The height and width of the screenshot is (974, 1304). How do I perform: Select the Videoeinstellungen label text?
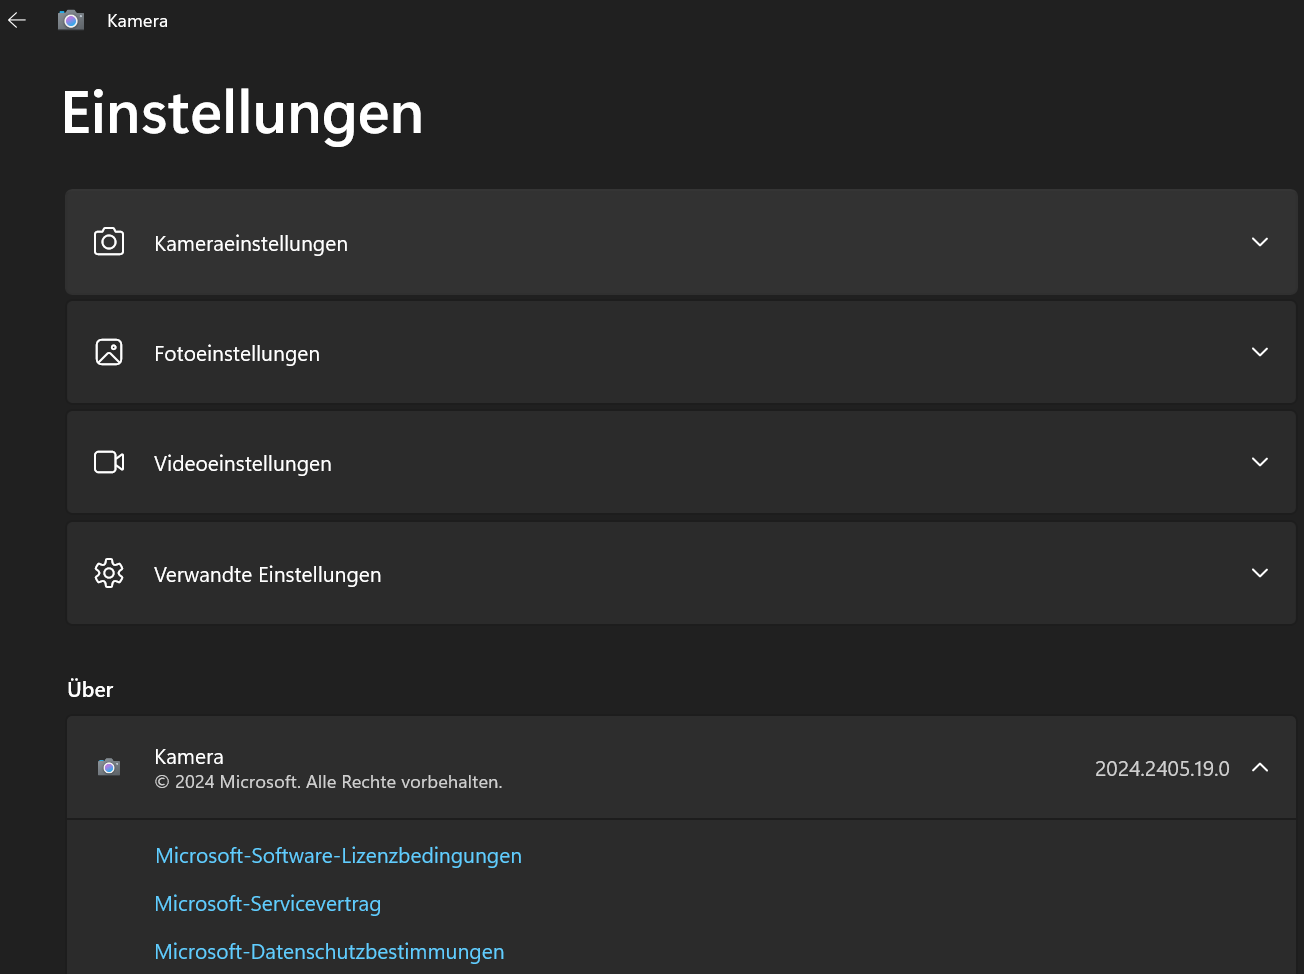(243, 464)
